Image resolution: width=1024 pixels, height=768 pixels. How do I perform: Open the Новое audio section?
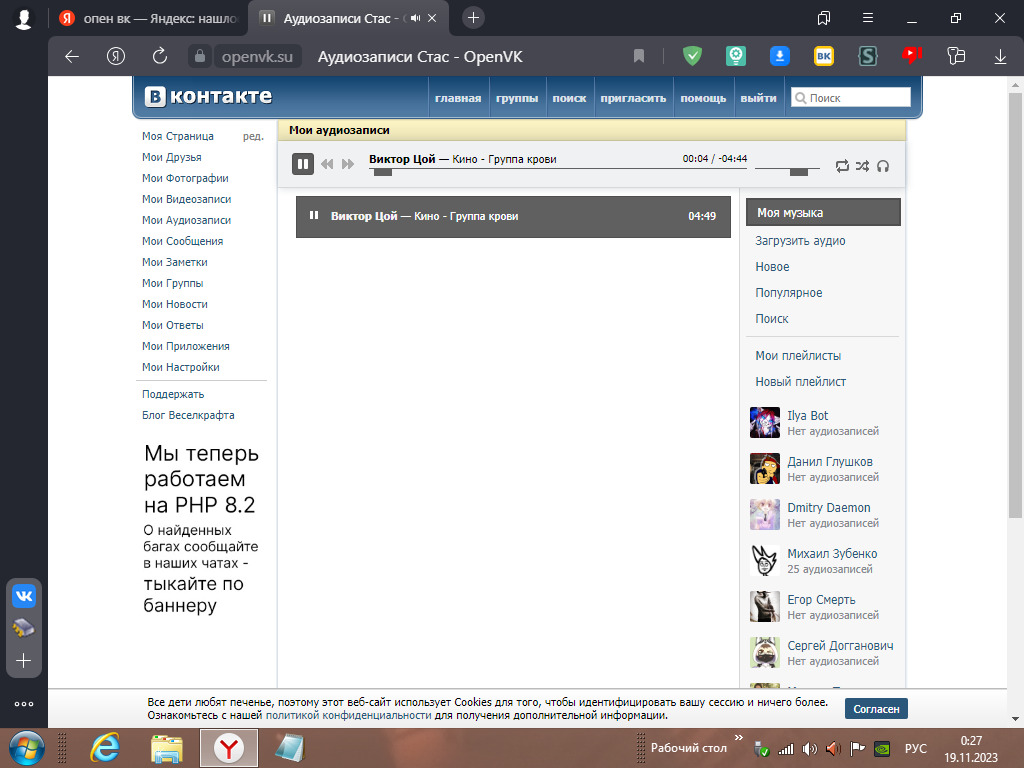(772, 266)
